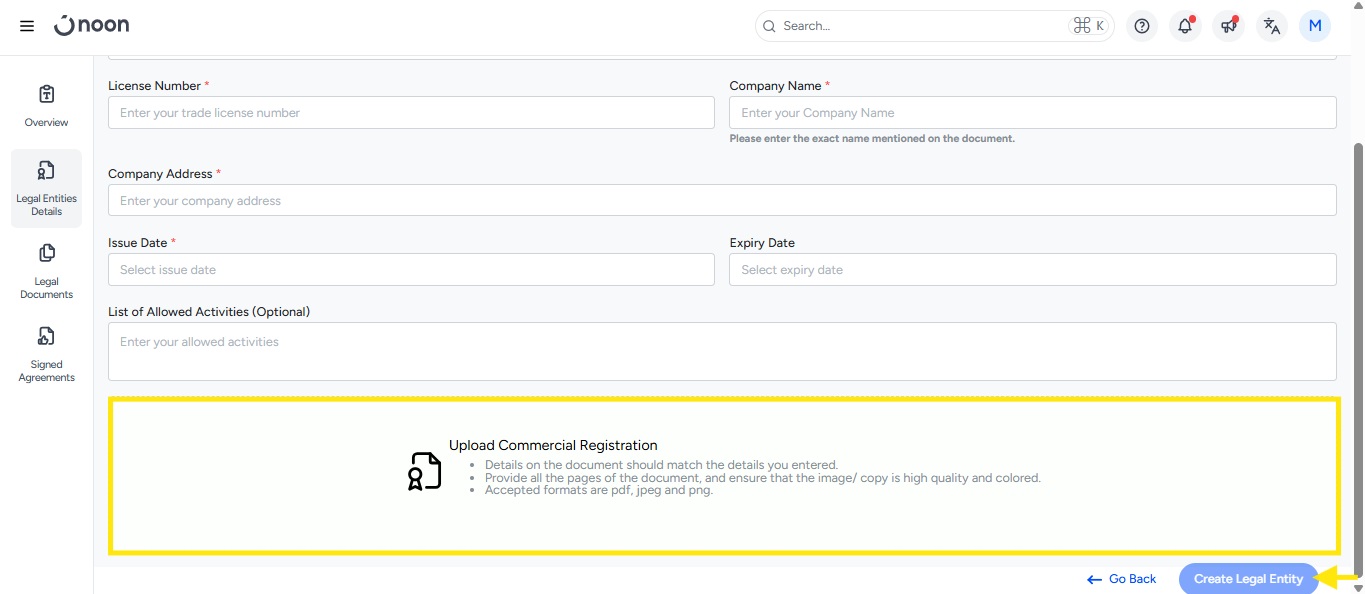Open the Signed Agreements section
This screenshot has height=594, width=1365.
(x=46, y=354)
